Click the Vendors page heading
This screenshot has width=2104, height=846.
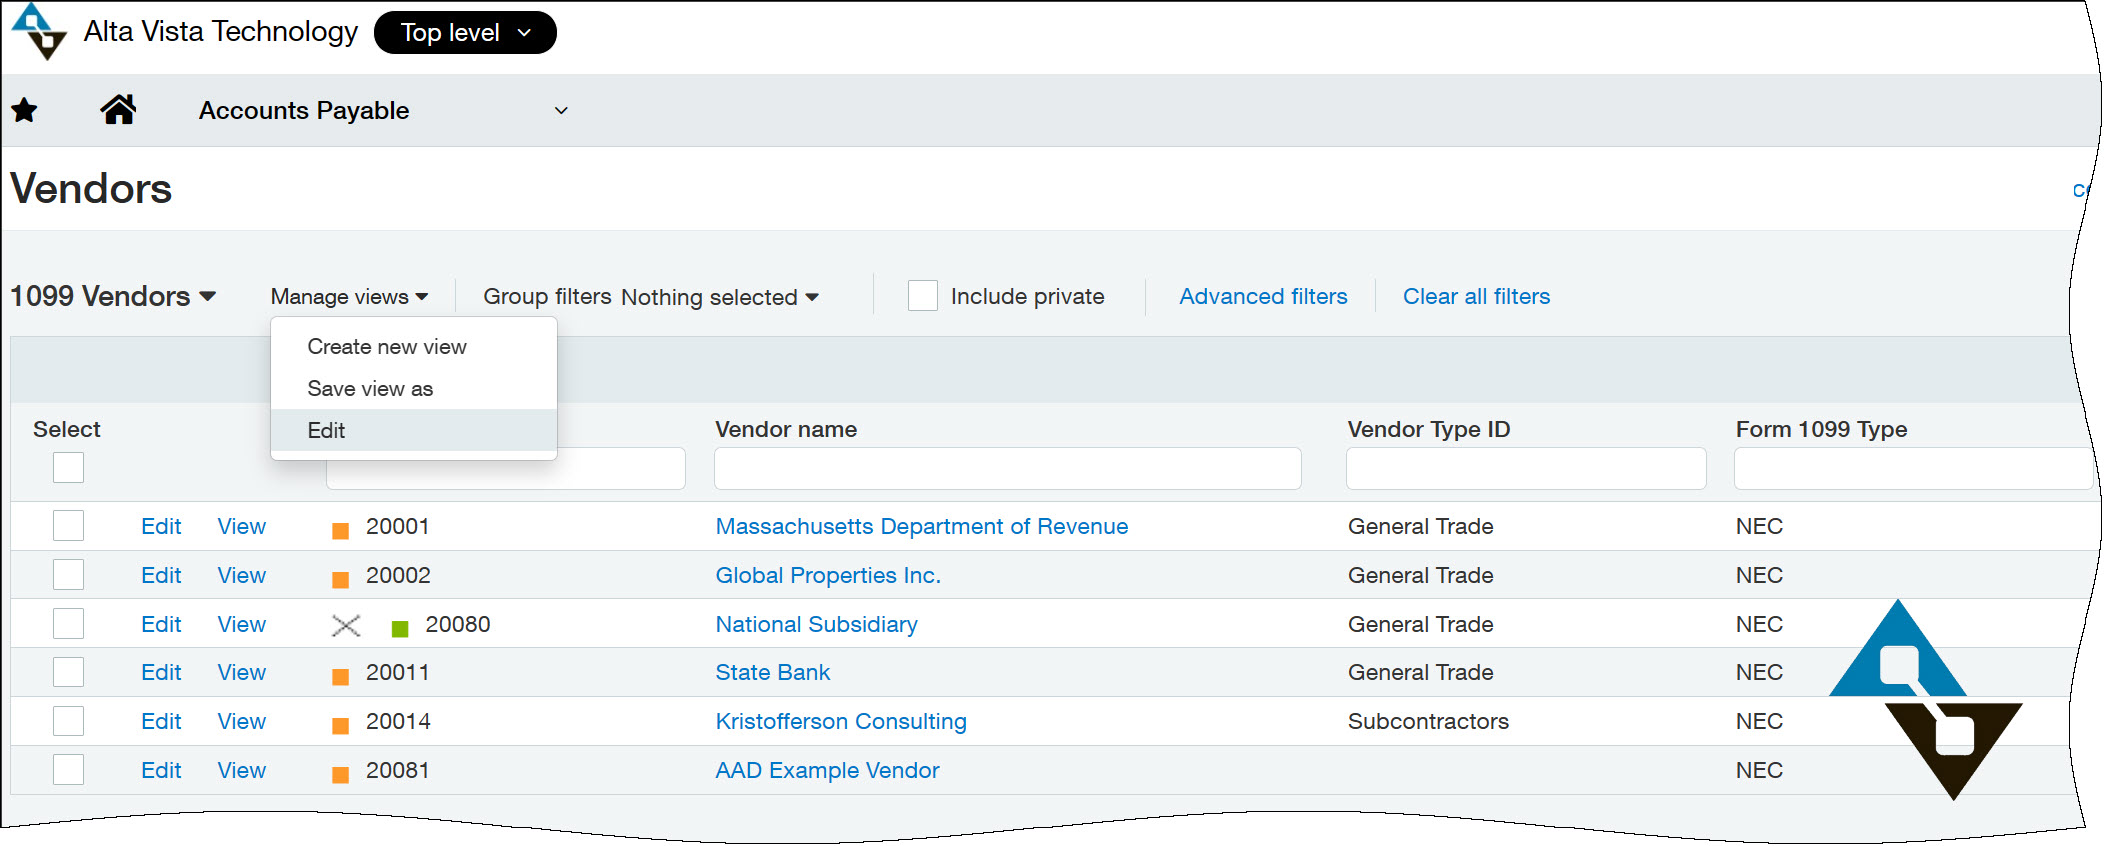(91, 189)
